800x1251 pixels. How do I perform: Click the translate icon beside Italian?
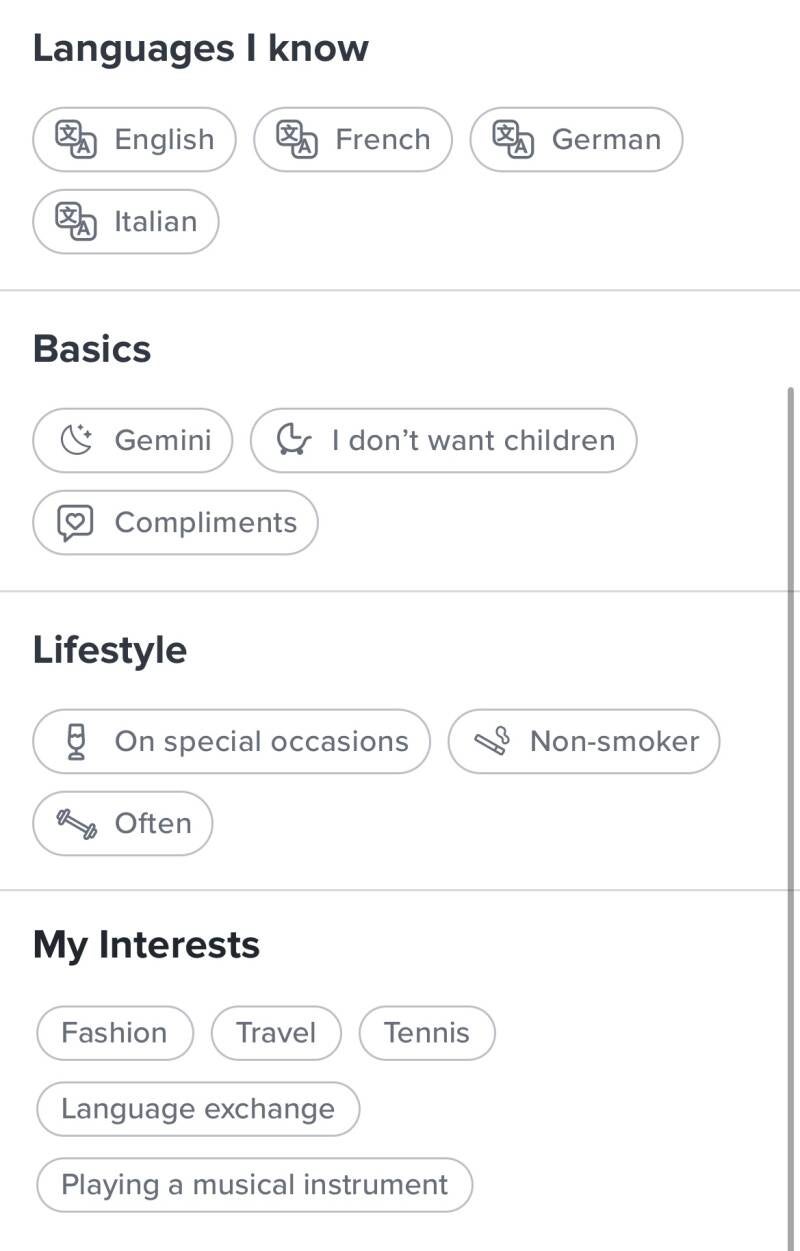[x=75, y=222]
